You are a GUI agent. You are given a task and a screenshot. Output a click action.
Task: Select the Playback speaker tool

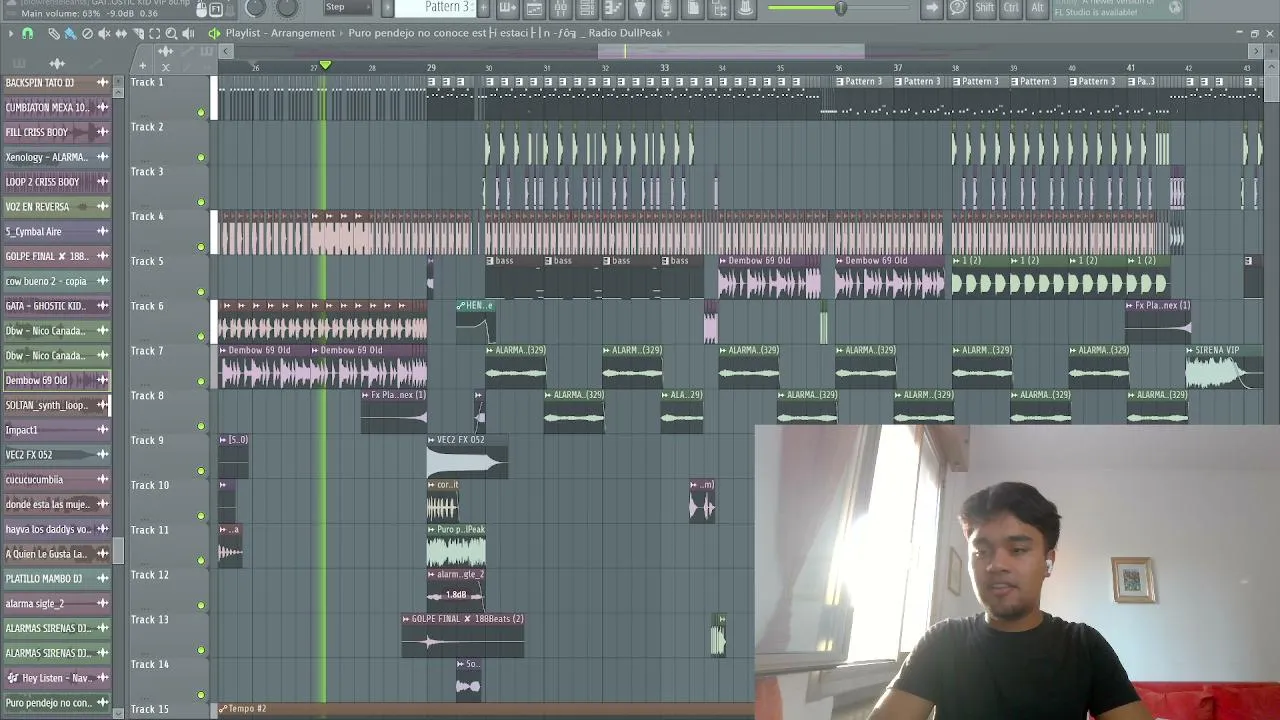pos(188,33)
